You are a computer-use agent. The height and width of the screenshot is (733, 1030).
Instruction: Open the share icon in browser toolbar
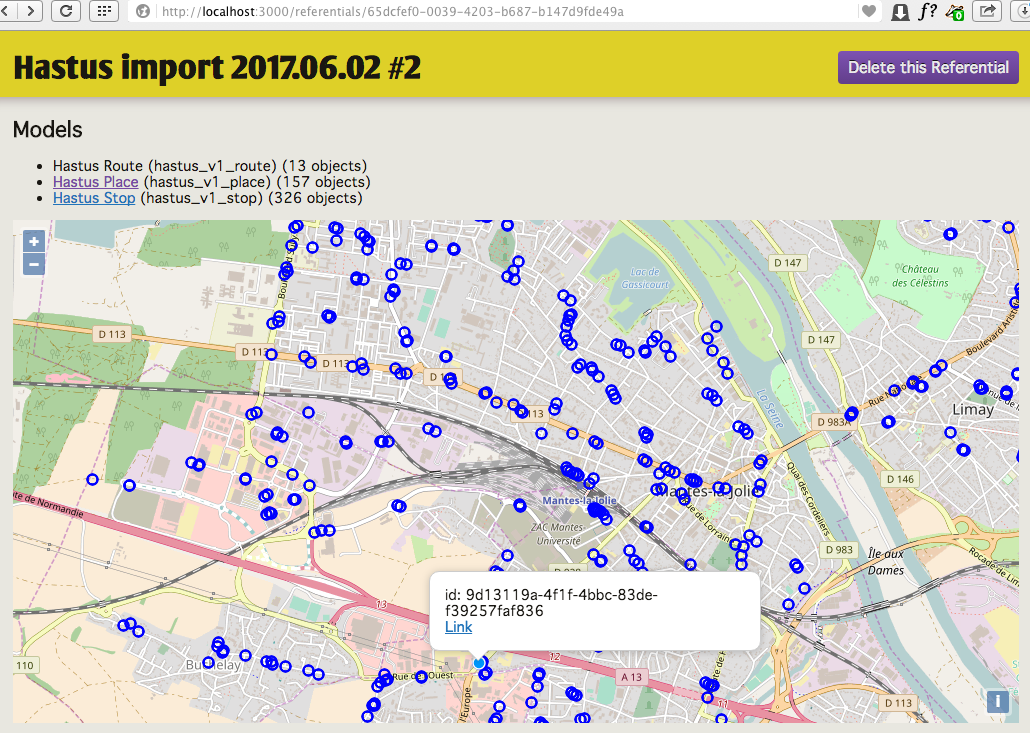[987, 11]
